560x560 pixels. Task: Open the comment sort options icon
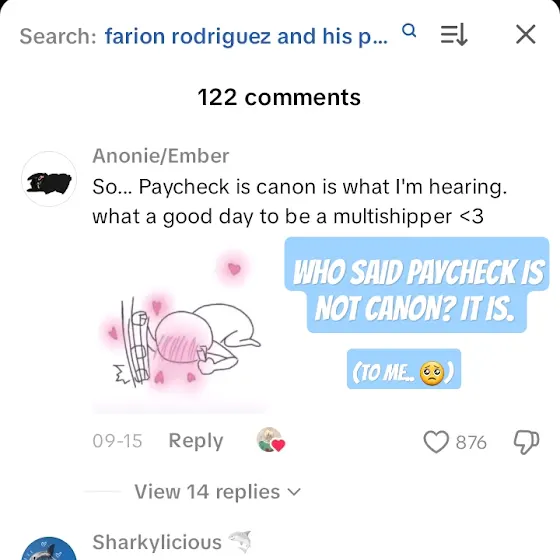454,35
